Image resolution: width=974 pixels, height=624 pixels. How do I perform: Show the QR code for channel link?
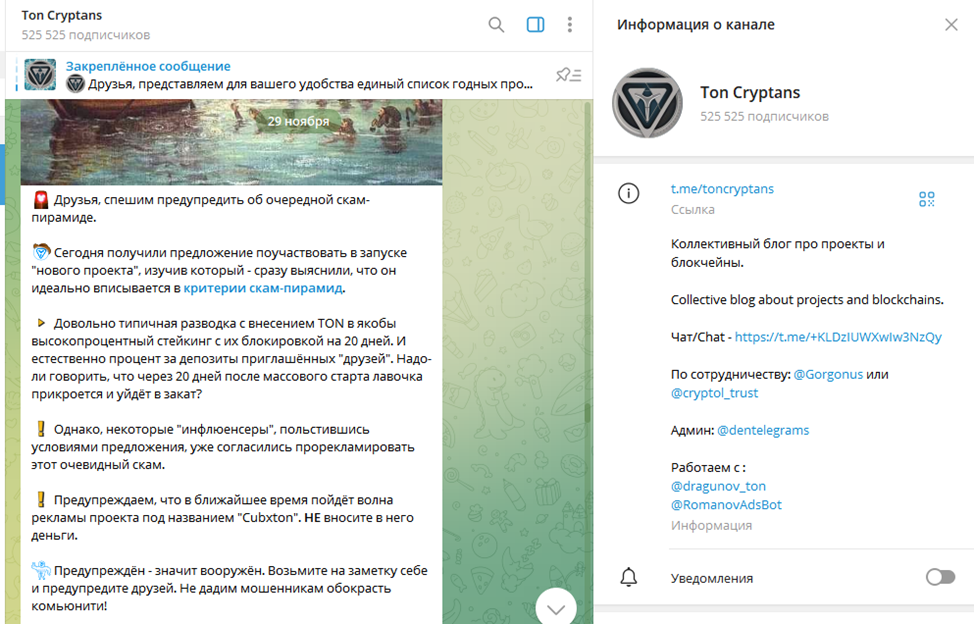click(x=926, y=199)
